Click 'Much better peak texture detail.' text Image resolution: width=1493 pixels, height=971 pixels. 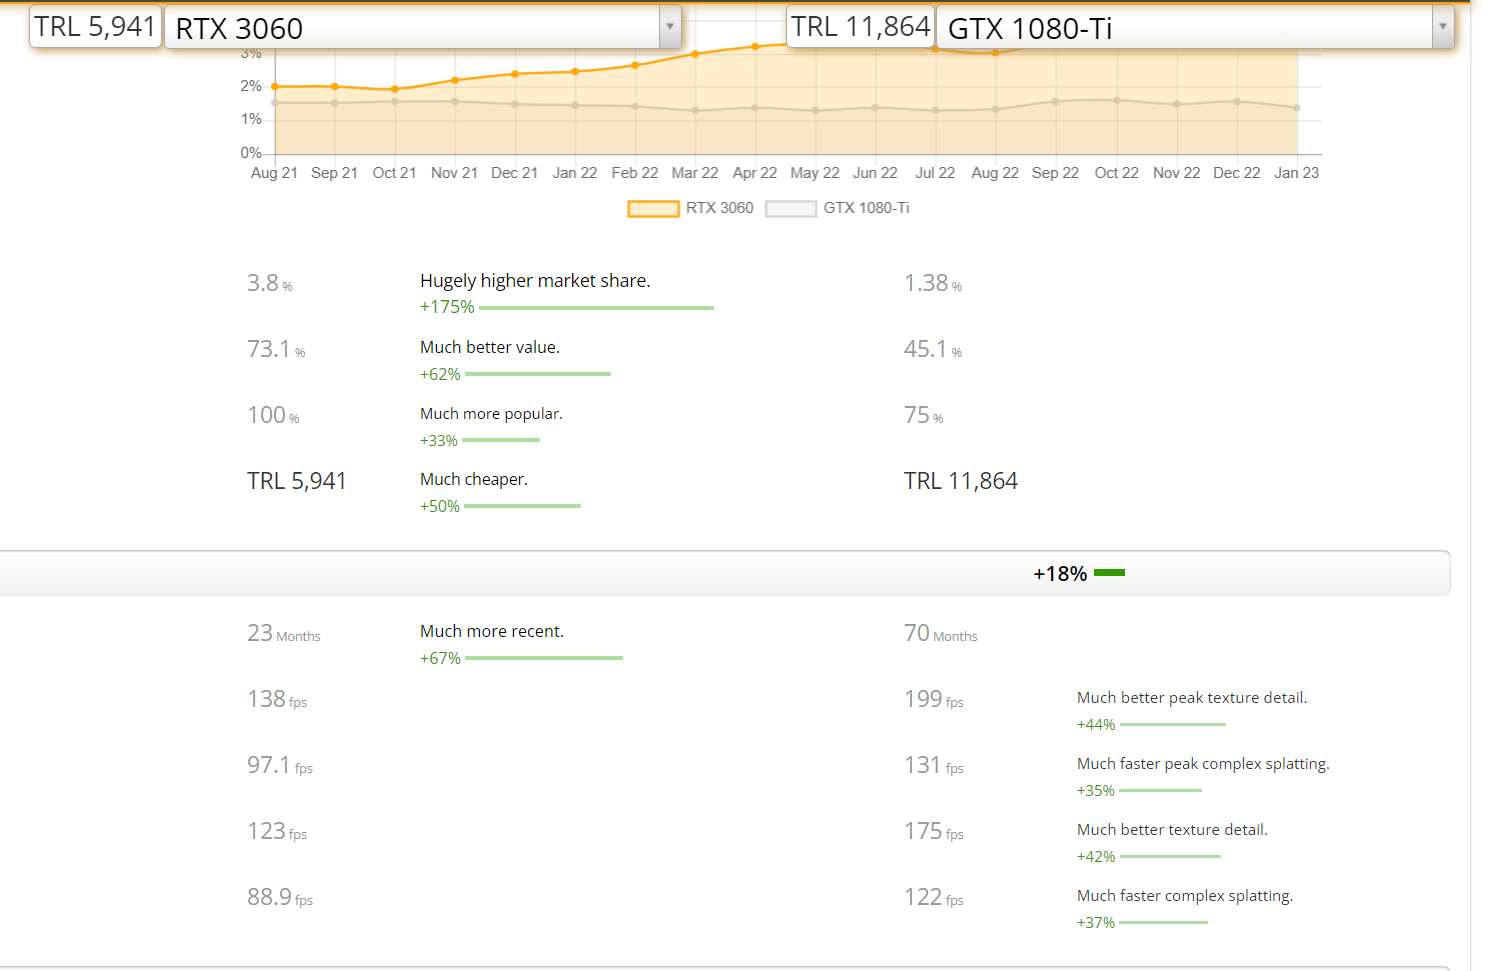(1192, 698)
